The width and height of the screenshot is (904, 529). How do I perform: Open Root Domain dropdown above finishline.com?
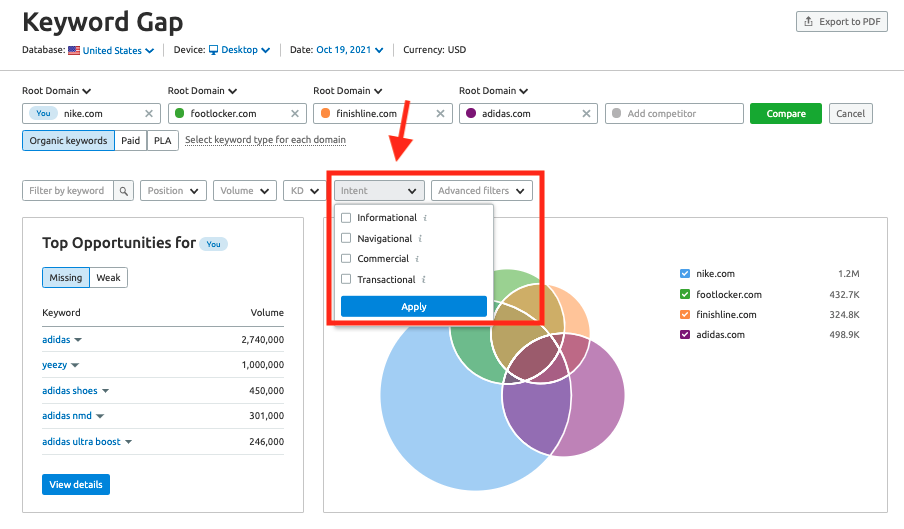coord(348,91)
